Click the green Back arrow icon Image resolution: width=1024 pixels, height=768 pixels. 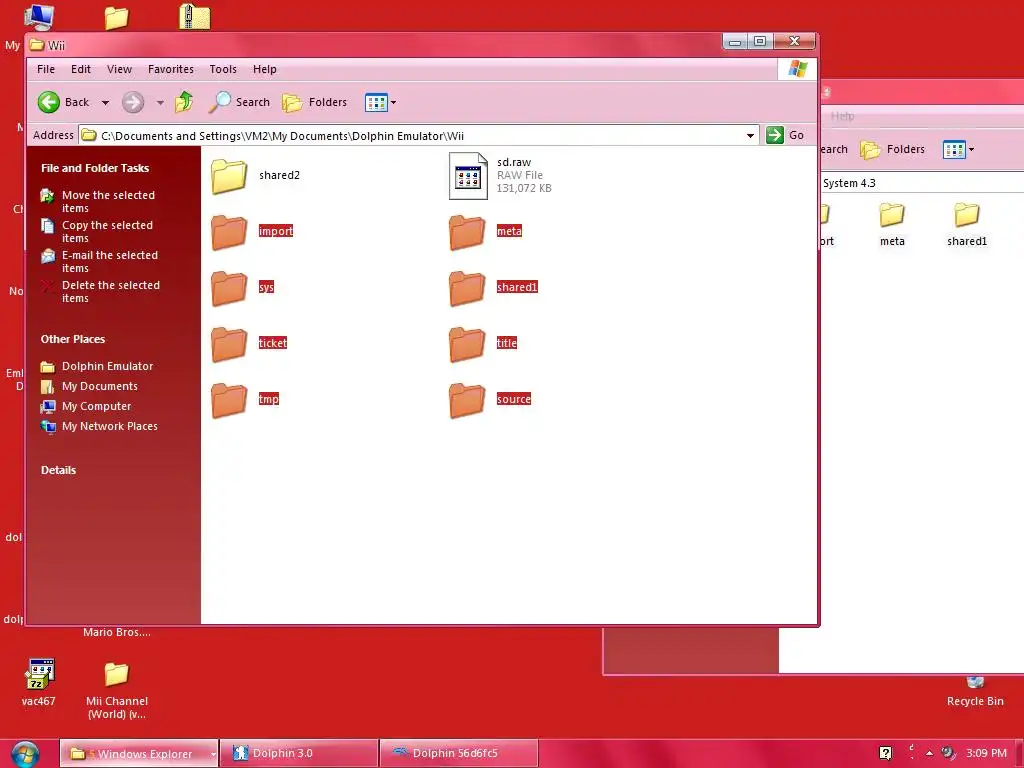[x=49, y=102]
